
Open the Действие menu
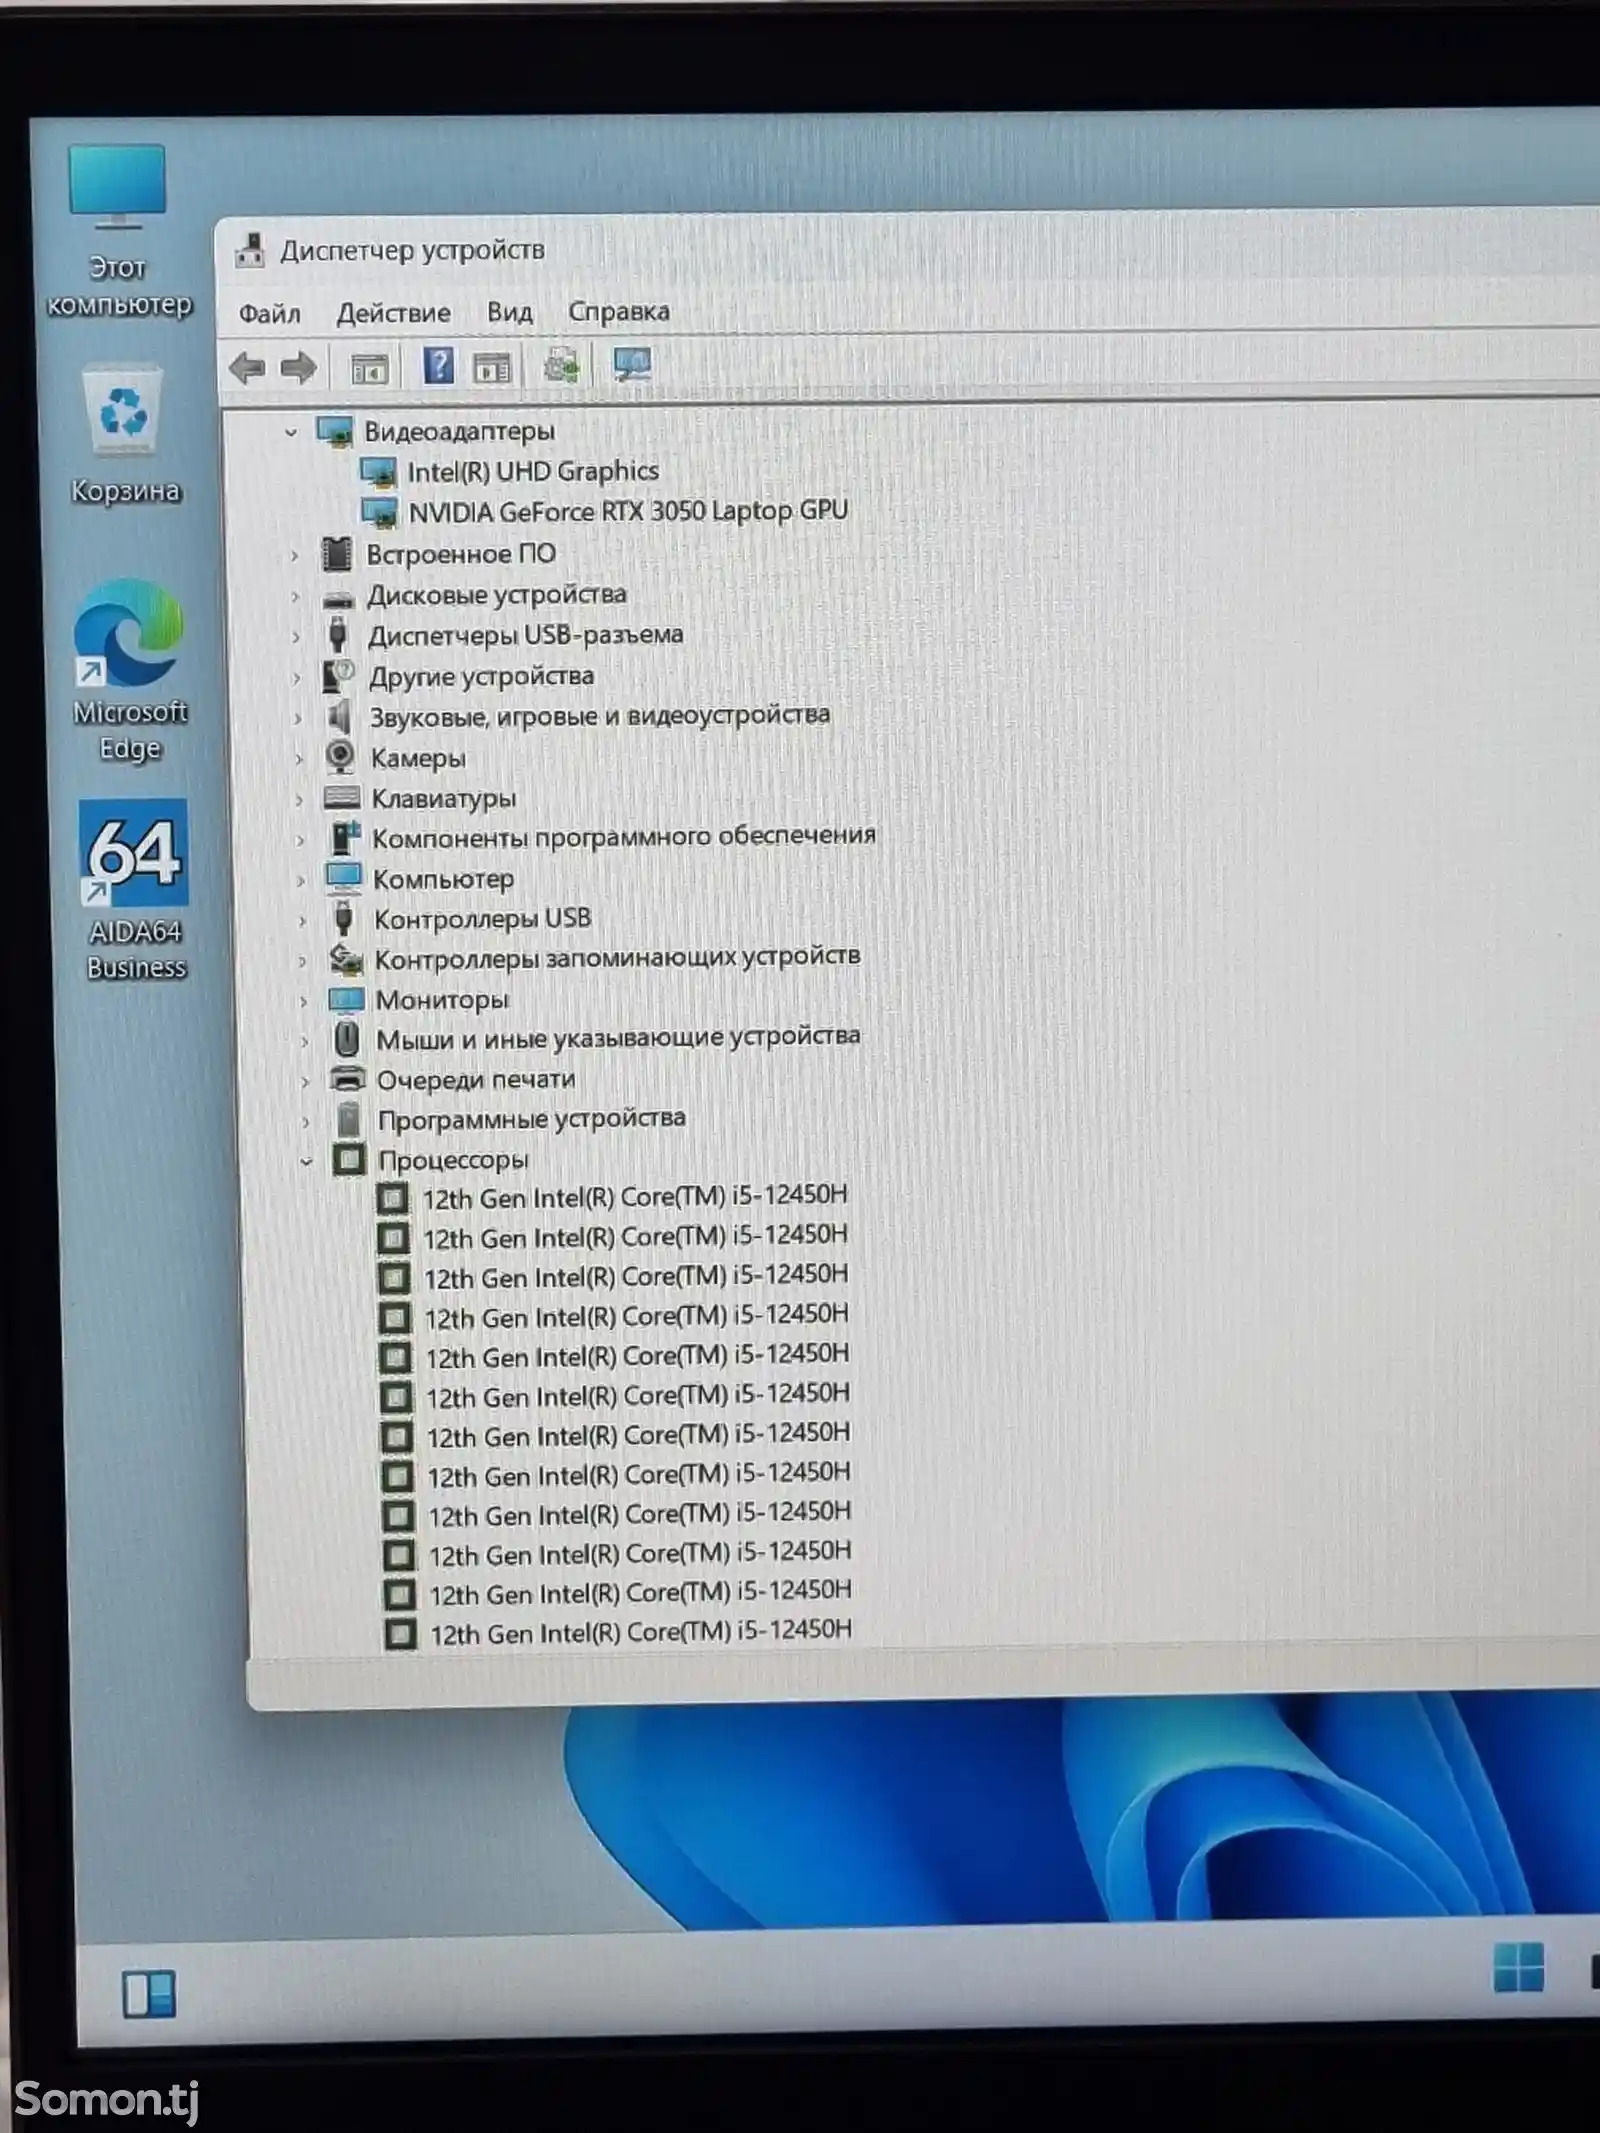[x=393, y=313]
